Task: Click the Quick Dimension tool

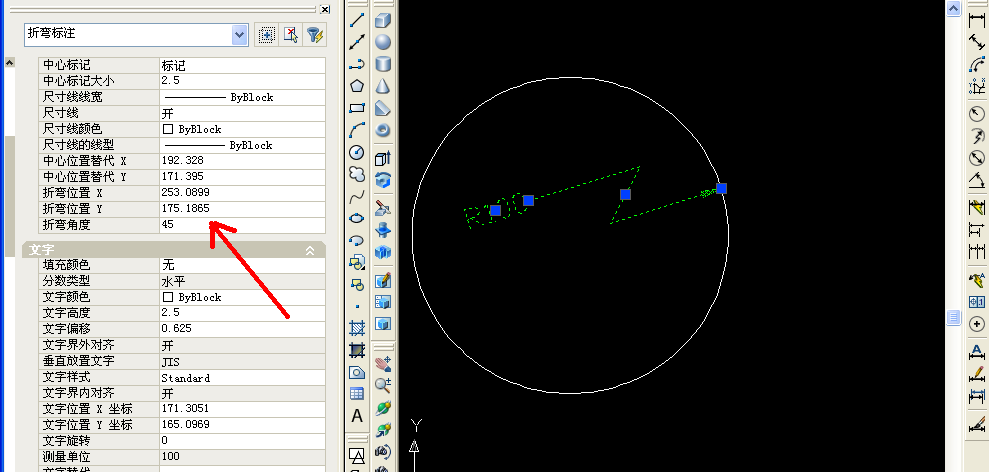Action: [x=976, y=208]
